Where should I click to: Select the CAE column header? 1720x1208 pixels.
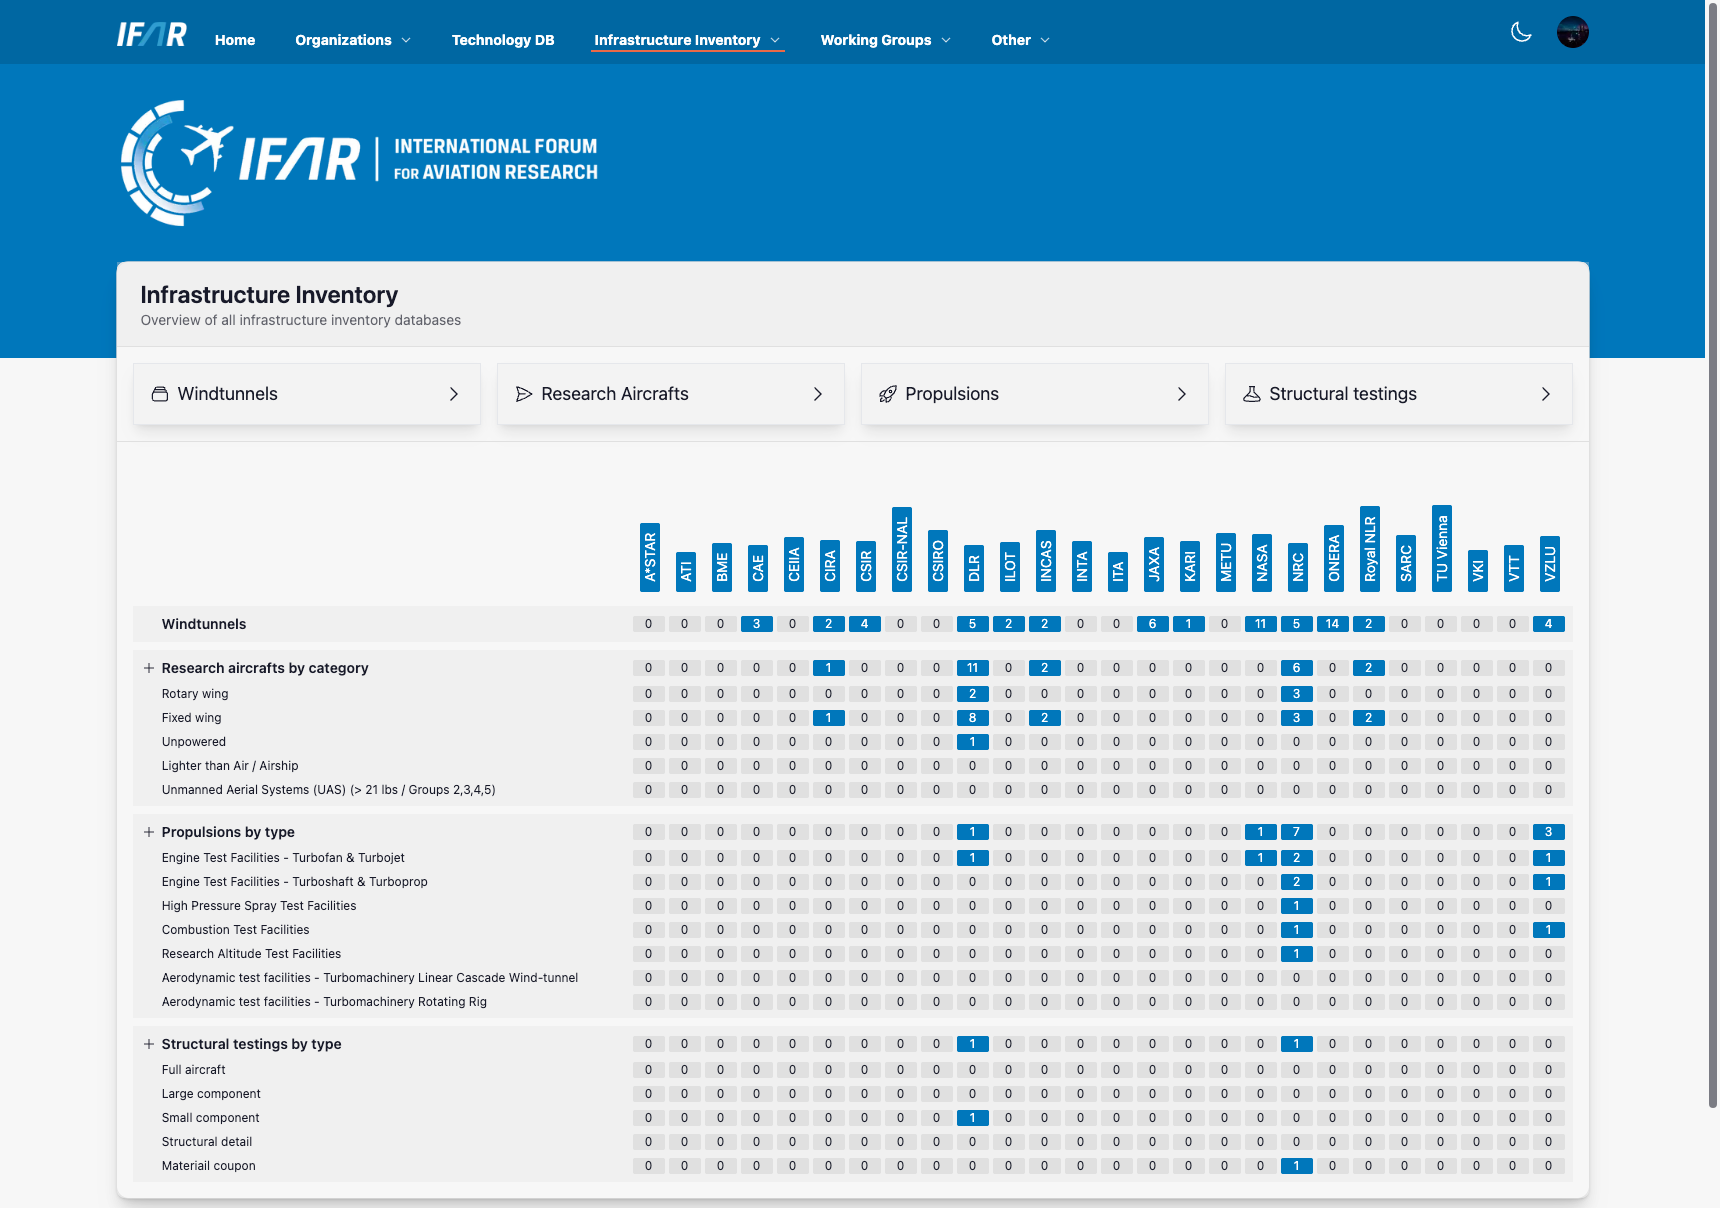(758, 568)
